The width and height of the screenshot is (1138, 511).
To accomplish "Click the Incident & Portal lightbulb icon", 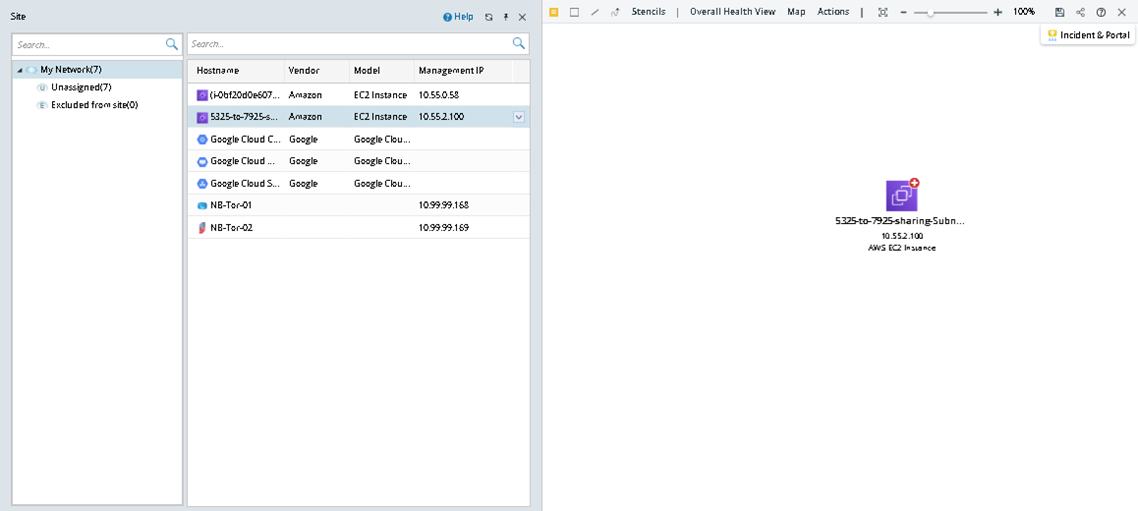I will click(x=1052, y=35).
